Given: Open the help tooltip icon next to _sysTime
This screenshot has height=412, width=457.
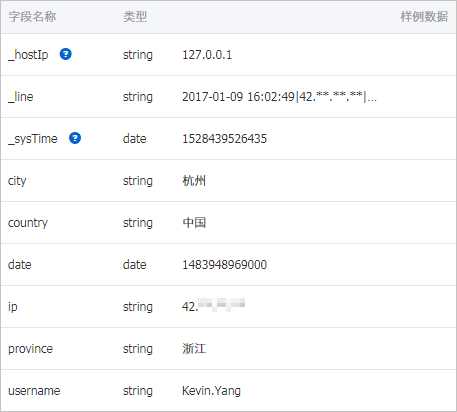Looking at the screenshot, I should click(x=75, y=138).
